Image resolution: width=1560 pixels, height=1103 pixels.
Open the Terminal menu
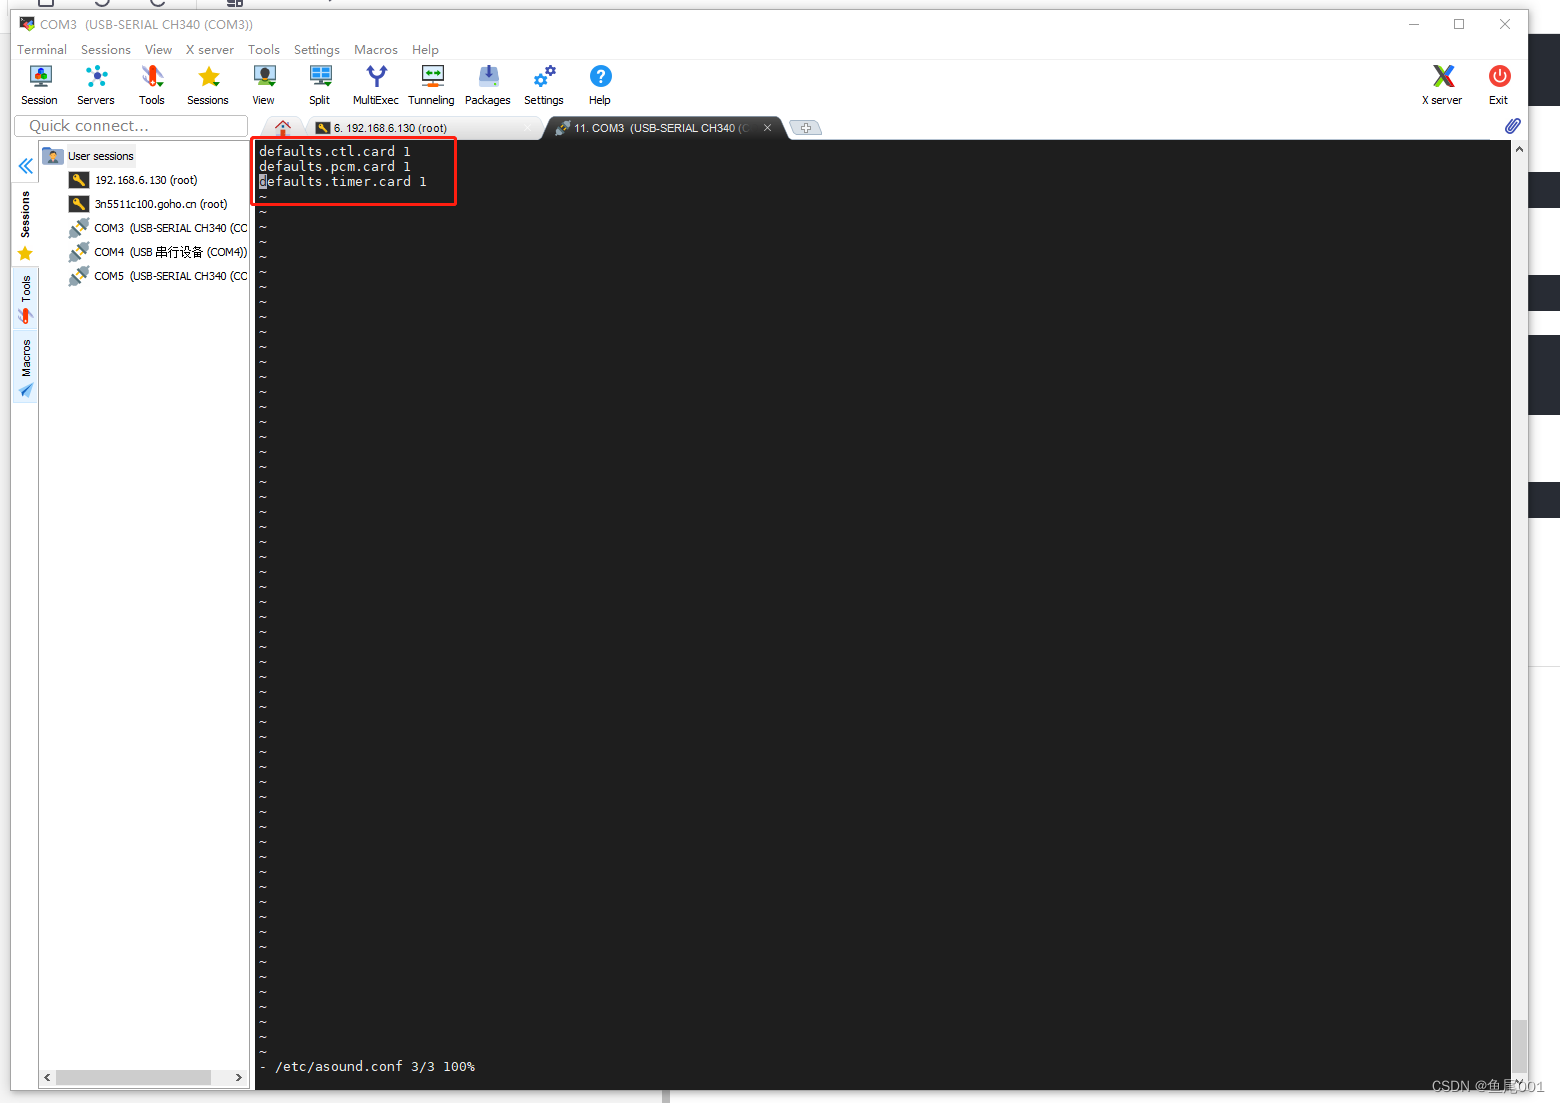(41, 49)
